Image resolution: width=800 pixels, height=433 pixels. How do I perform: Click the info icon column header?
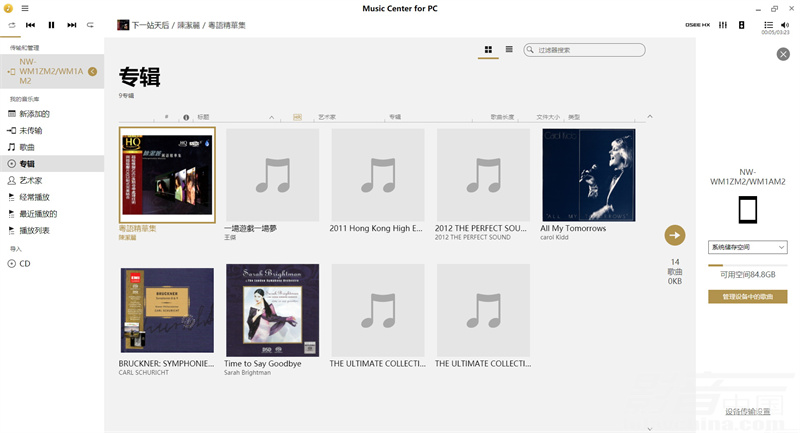[186, 117]
